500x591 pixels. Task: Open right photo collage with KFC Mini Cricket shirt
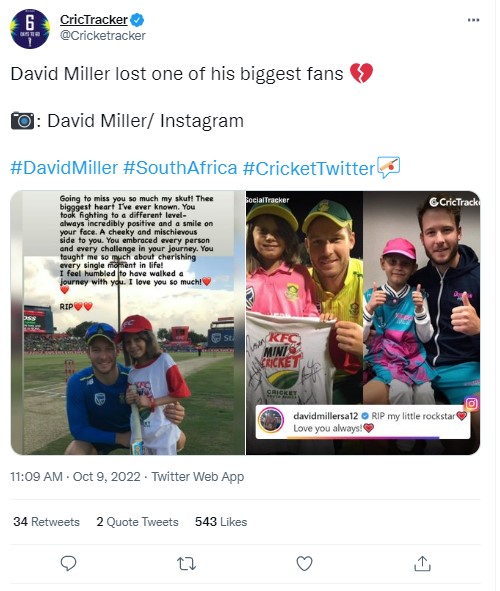tap(363, 323)
